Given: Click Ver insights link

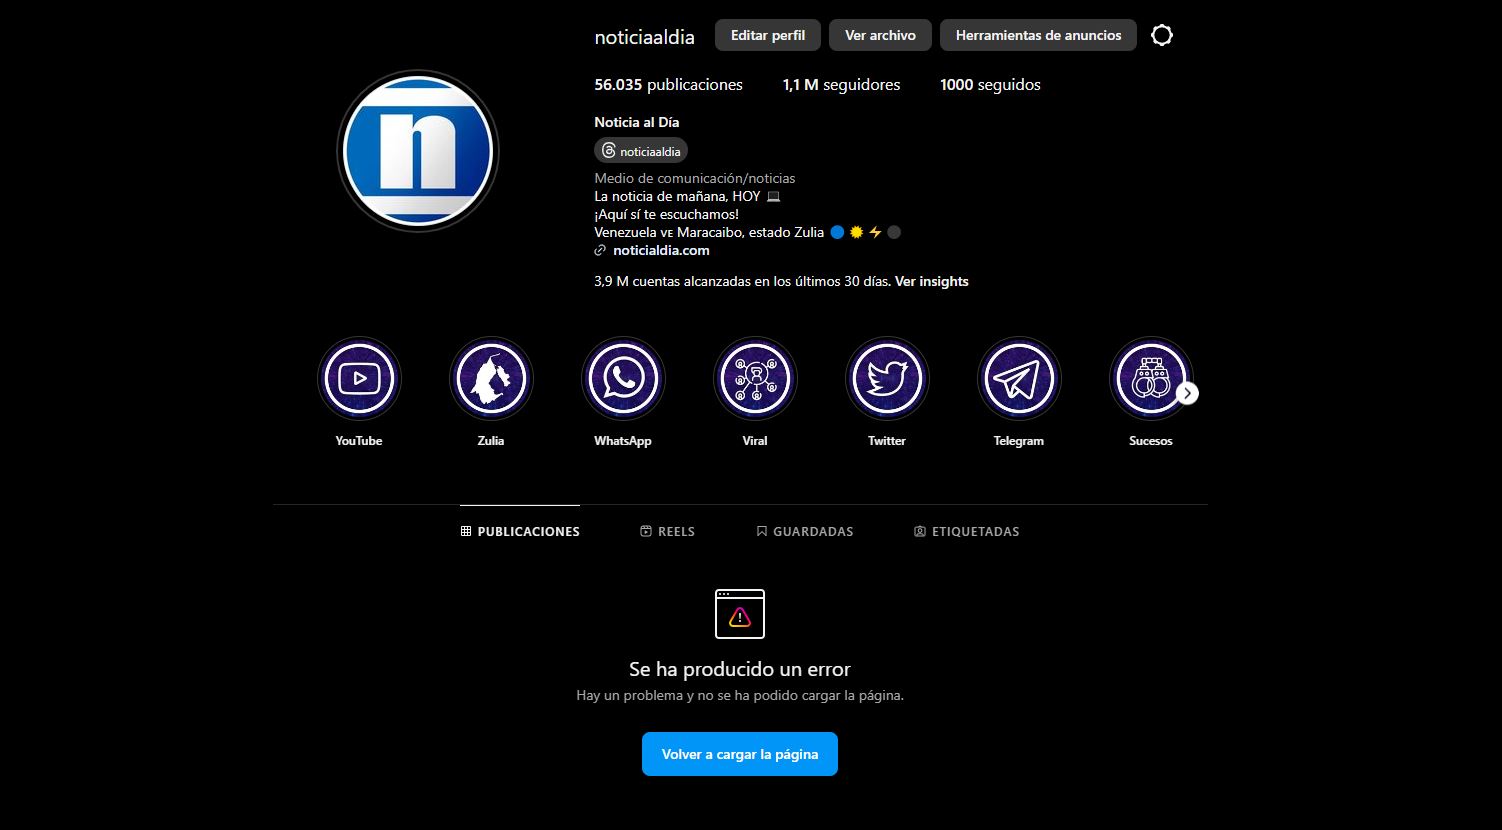Looking at the screenshot, I should click(x=931, y=281).
